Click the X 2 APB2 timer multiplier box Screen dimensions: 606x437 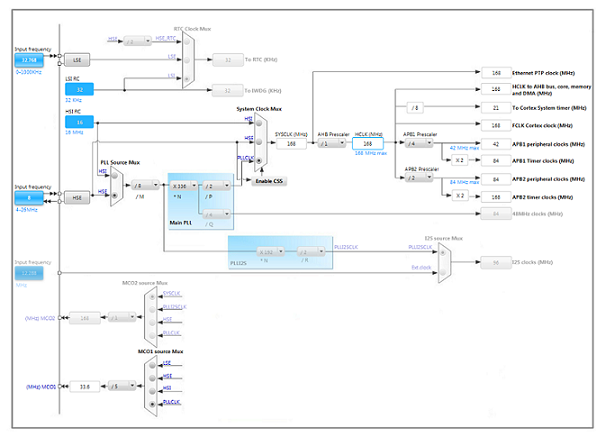pyautogui.click(x=460, y=196)
